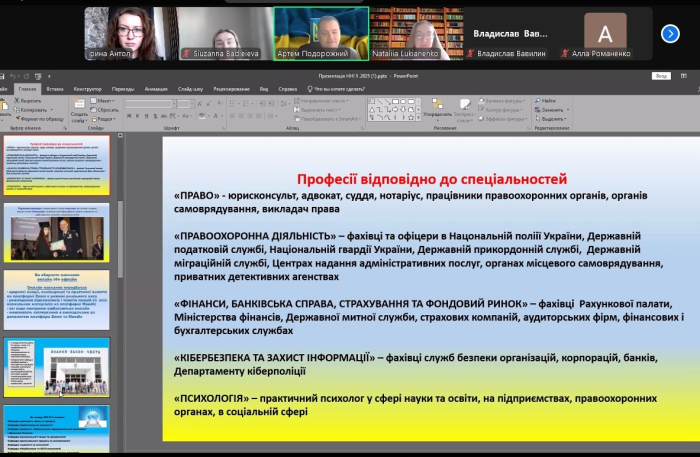
Task: Switch to the Слайд-шоу ribbon tab
Action: [x=190, y=89]
